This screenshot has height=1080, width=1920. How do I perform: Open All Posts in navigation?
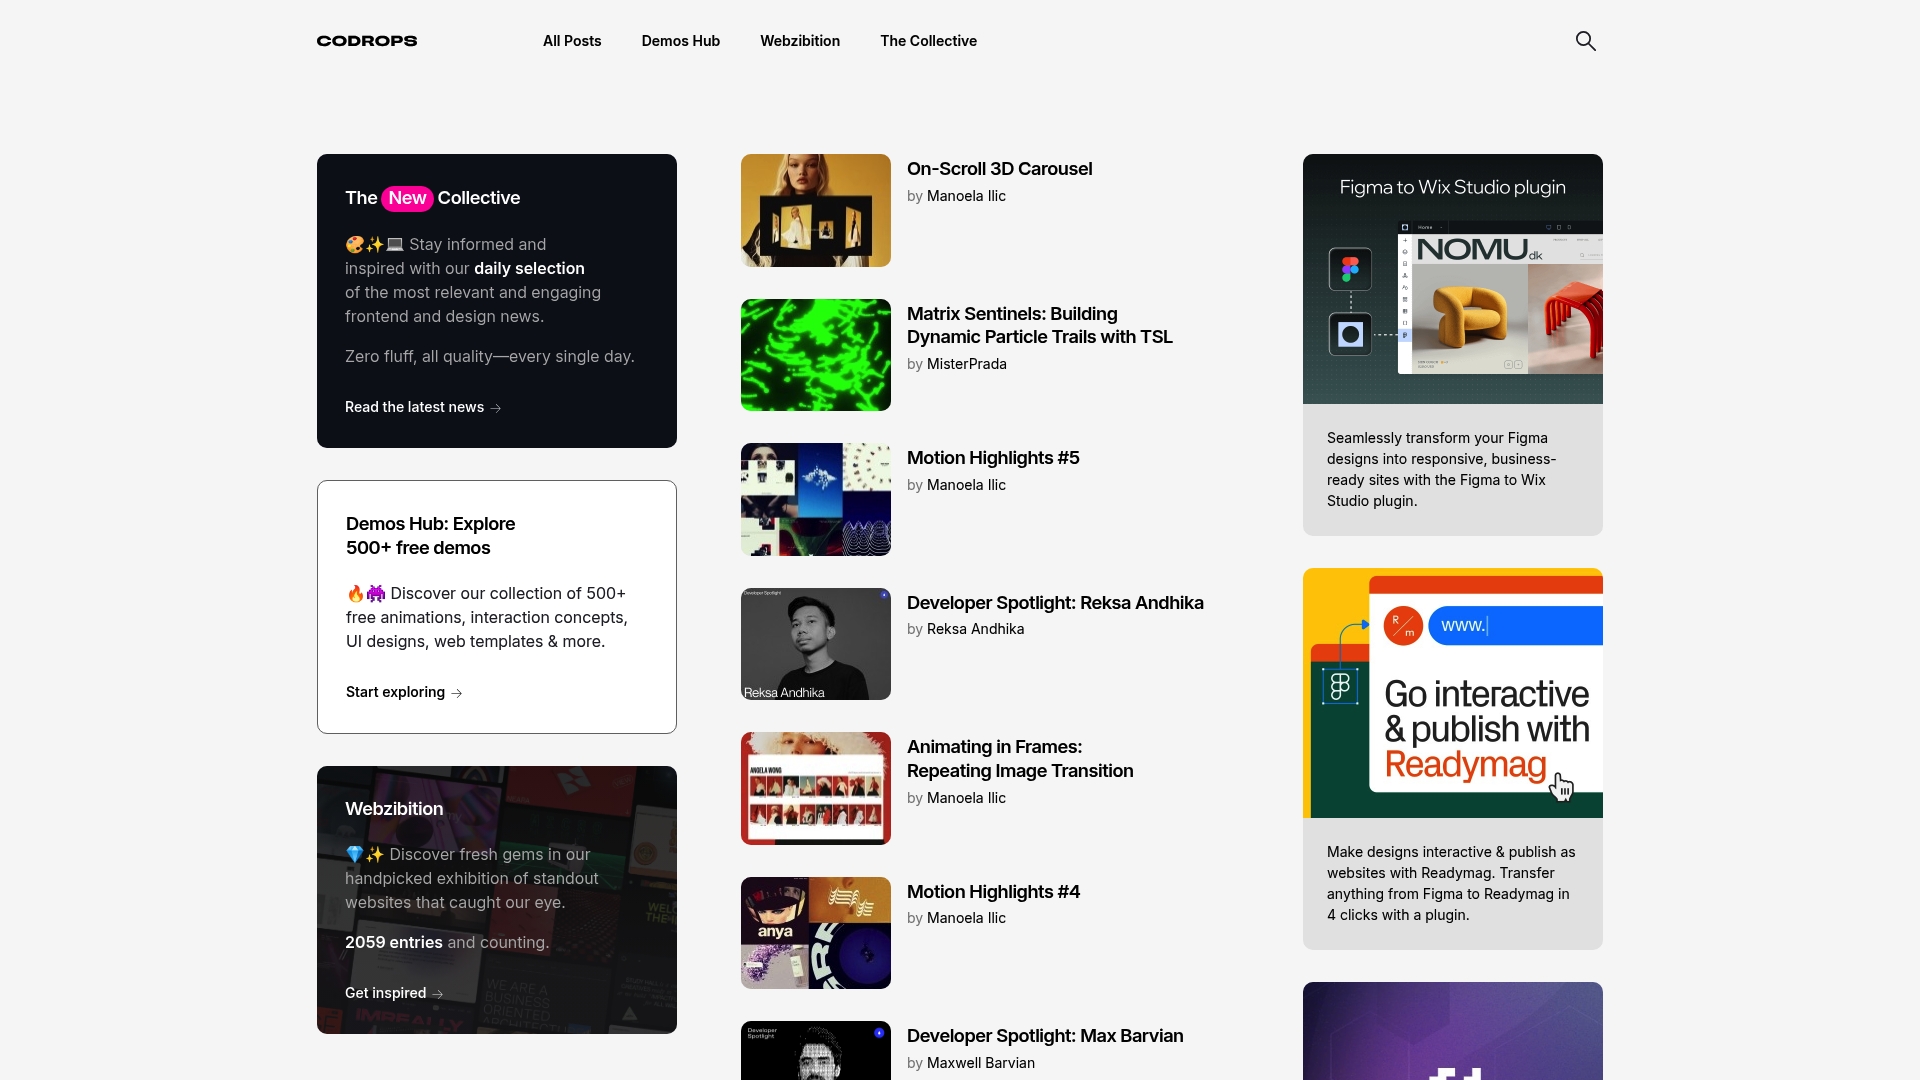click(572, 41)
